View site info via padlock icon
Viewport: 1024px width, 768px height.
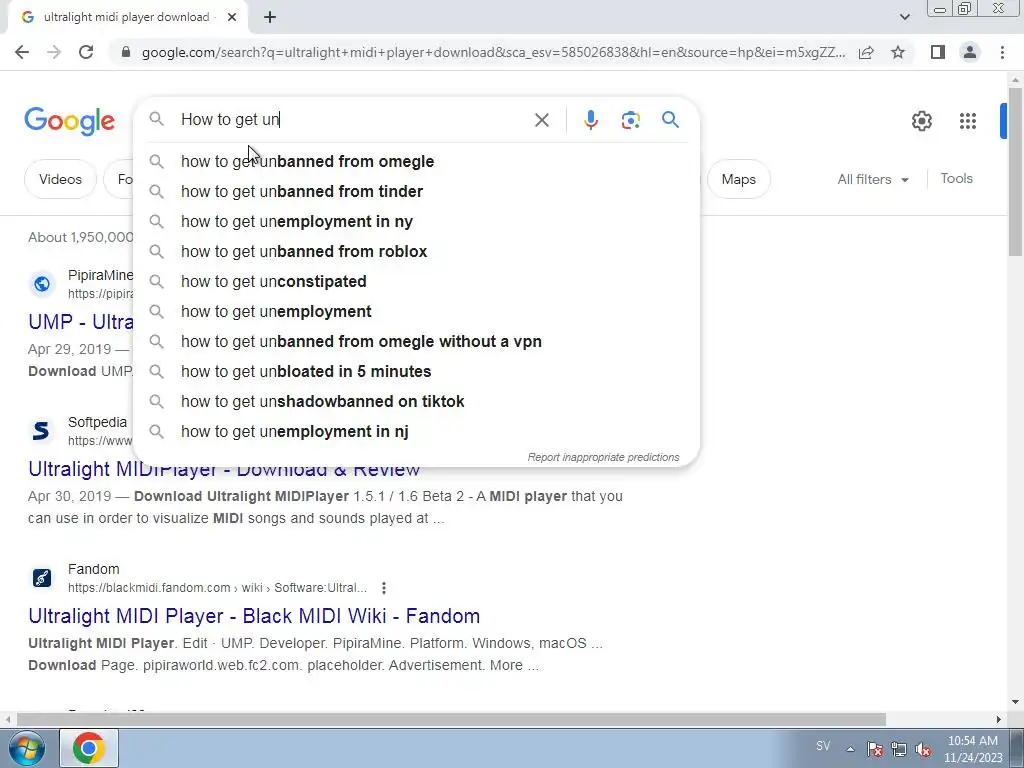126,52
